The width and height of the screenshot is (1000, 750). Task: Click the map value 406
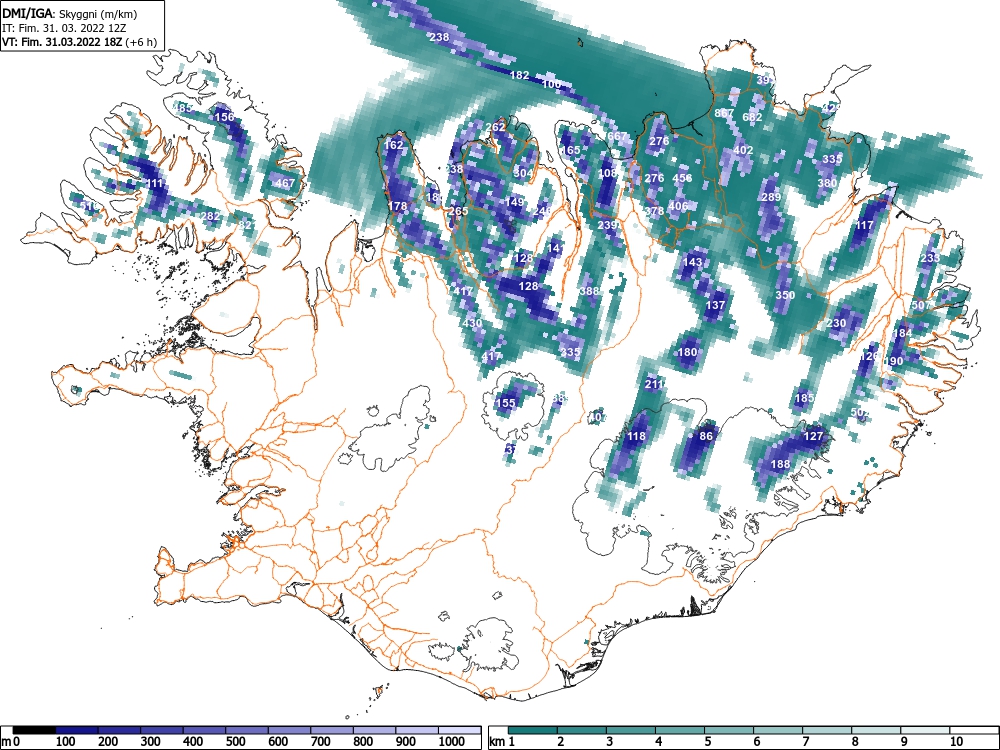679,206
